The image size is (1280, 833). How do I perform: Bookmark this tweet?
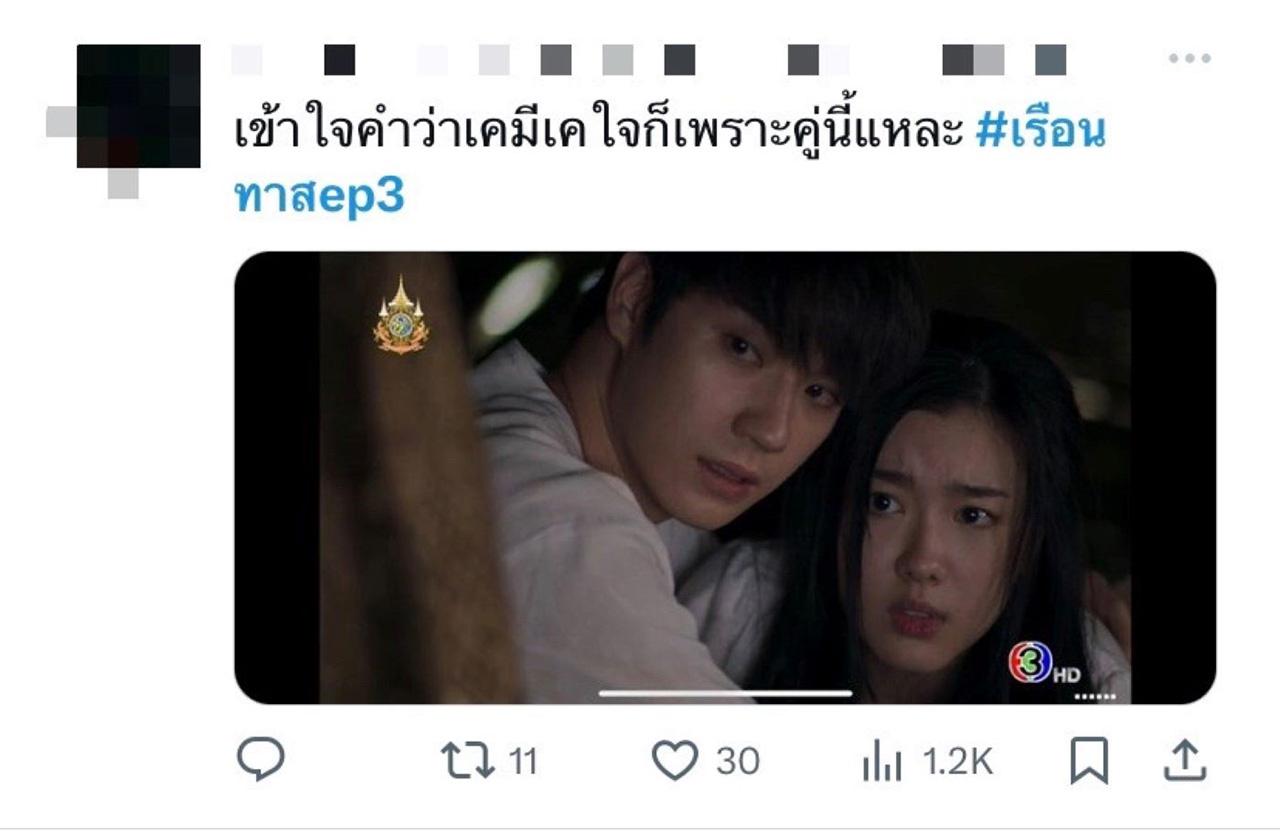pyautogui.click(x=1089, y=762)
